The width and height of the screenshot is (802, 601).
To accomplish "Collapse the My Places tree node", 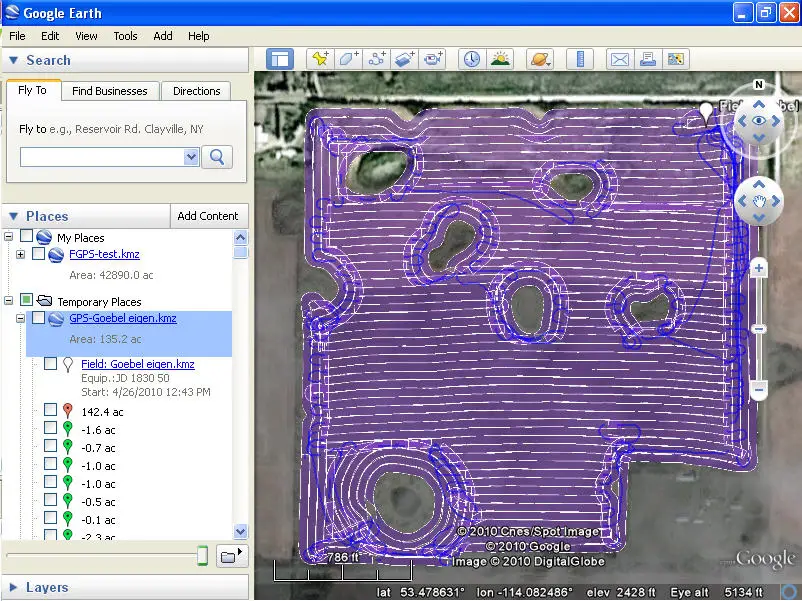I will click(x=9, y=236).
